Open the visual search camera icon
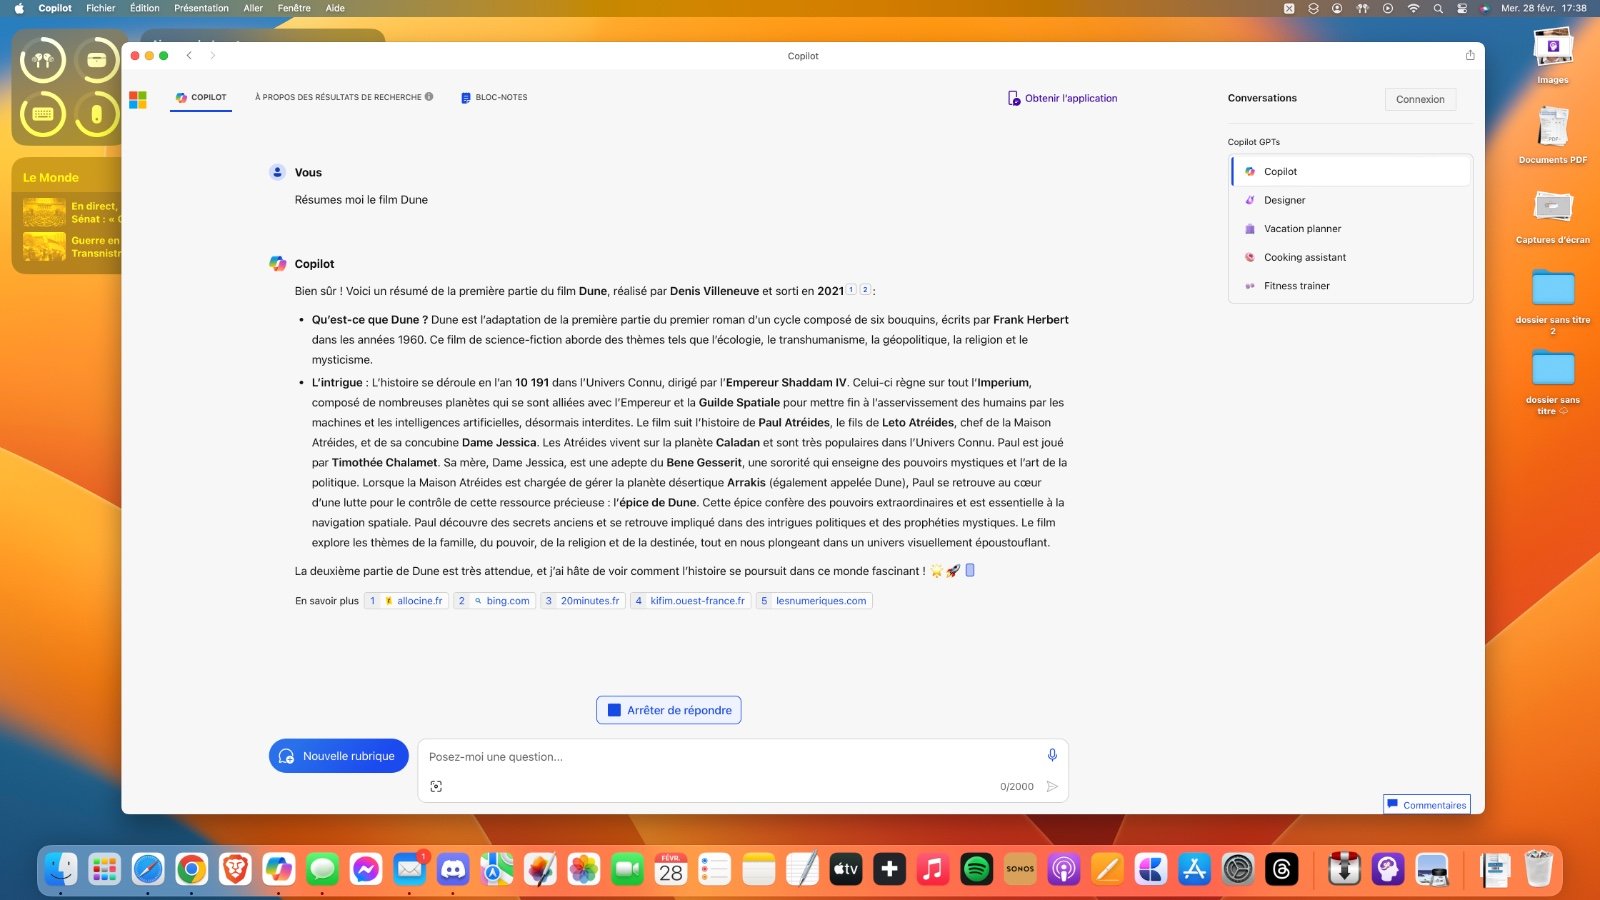The height and width of the screenshot is (900, 1600). [x=436, y=786]
